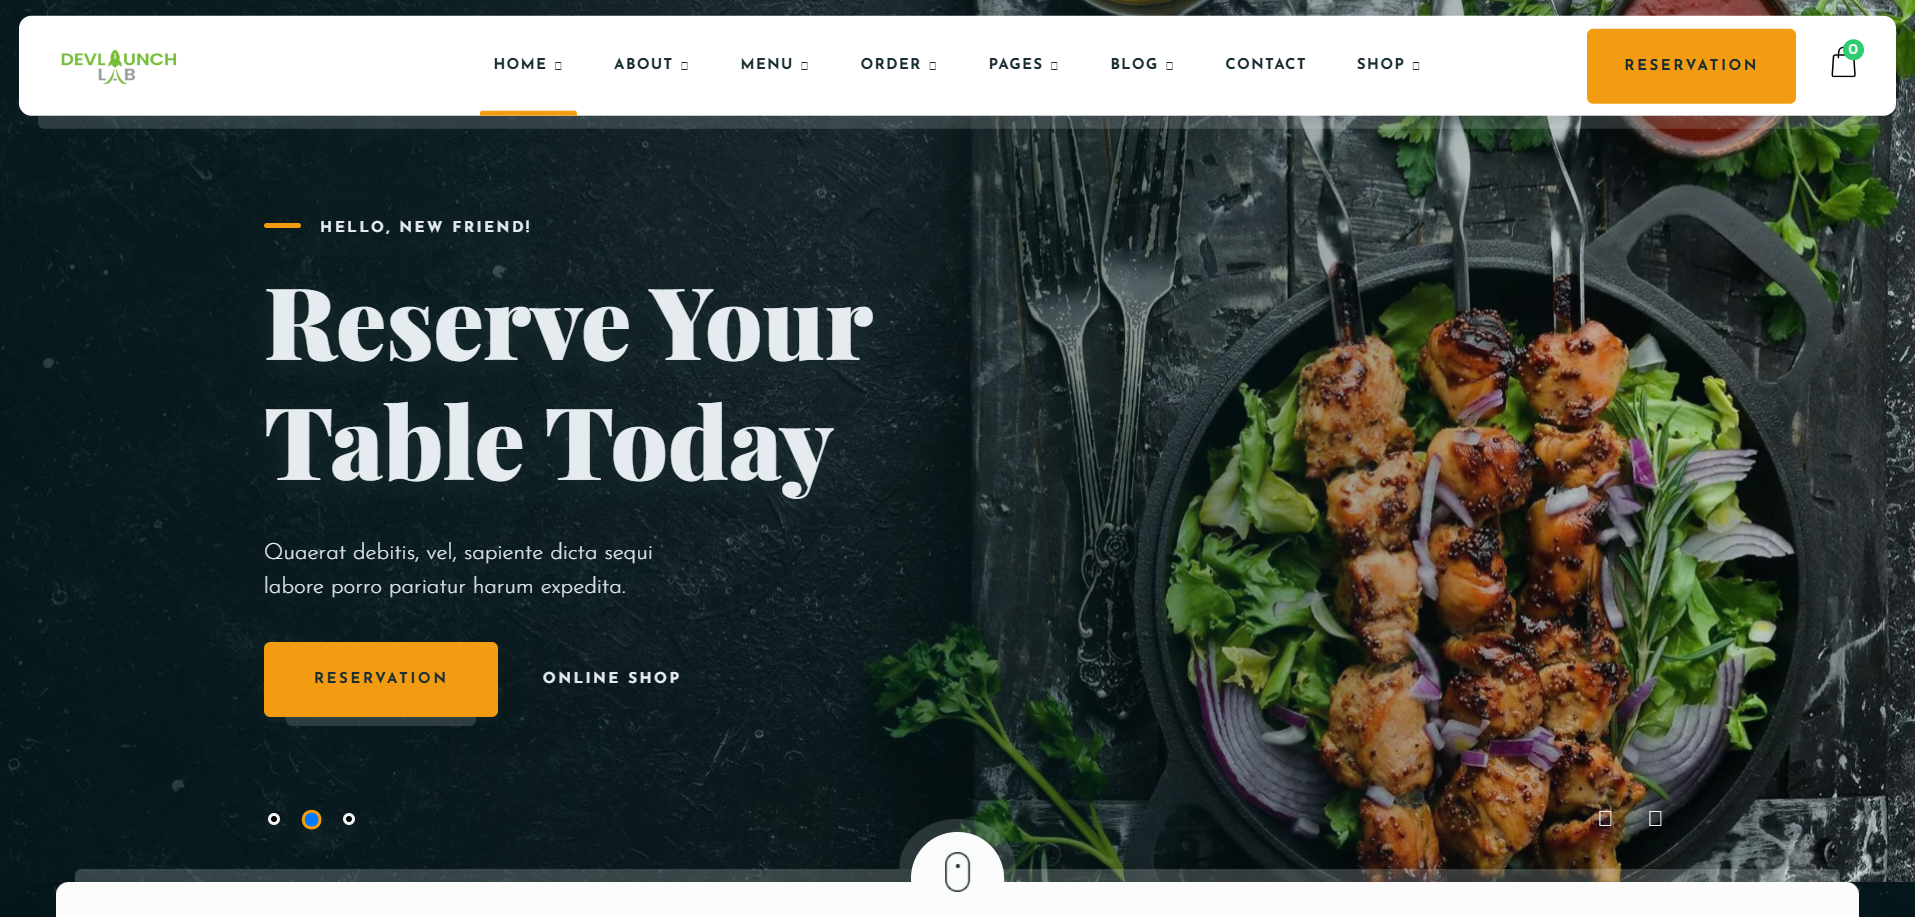This screenshot has height=917, width=1915.
Task: Click the DevLaunch Lab logo
Action: tap(119, 66)
